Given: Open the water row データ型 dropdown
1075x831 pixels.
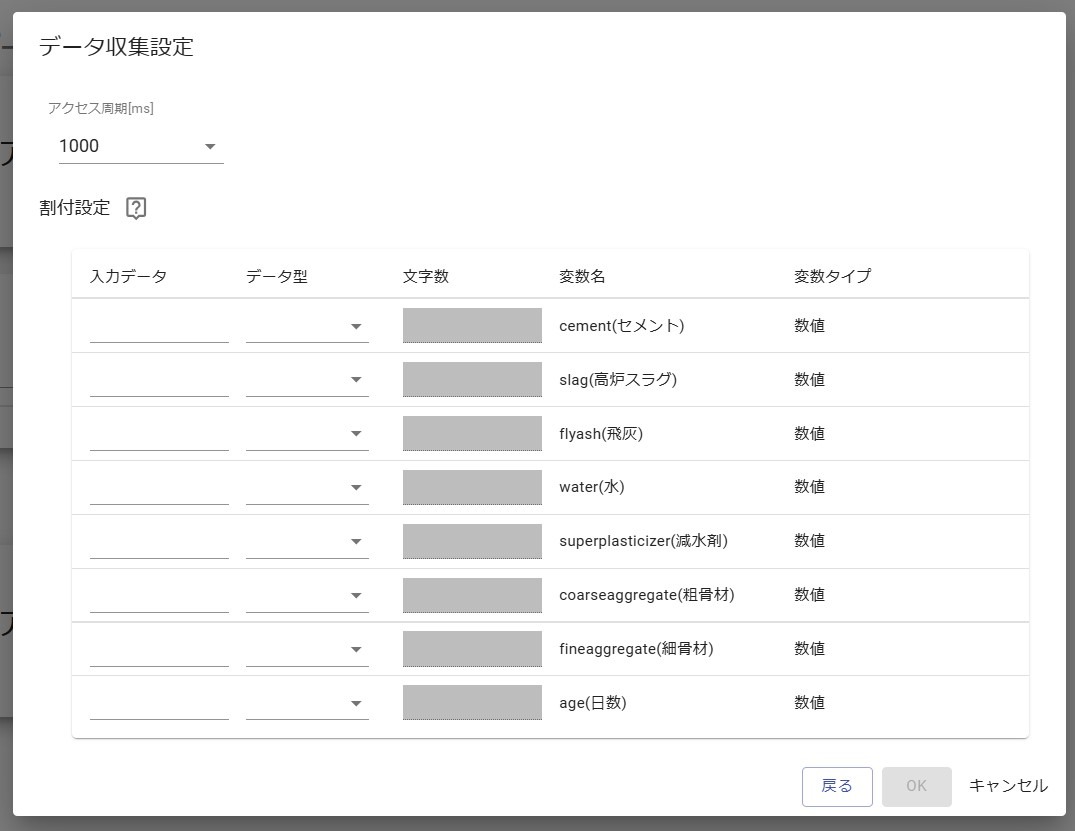Looking at the screenshot, I should 307,489.
